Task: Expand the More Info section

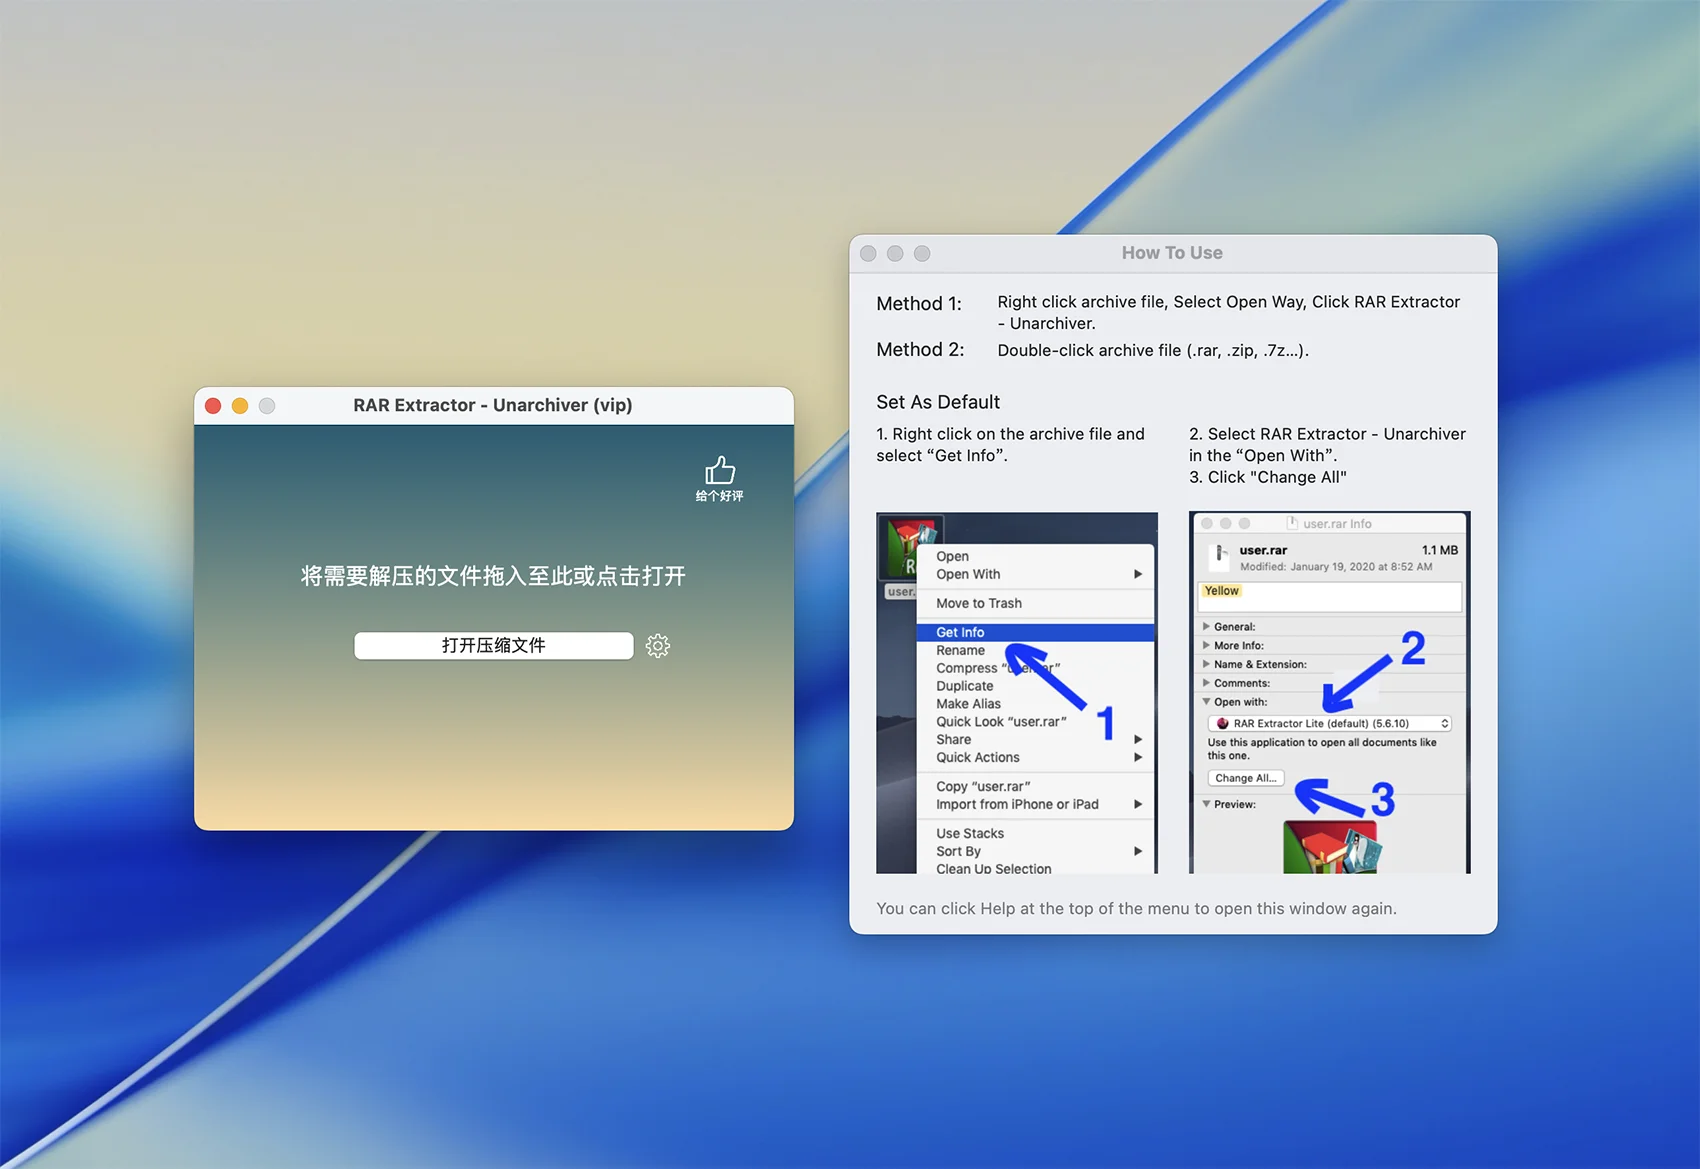Action: (1206, 646)
